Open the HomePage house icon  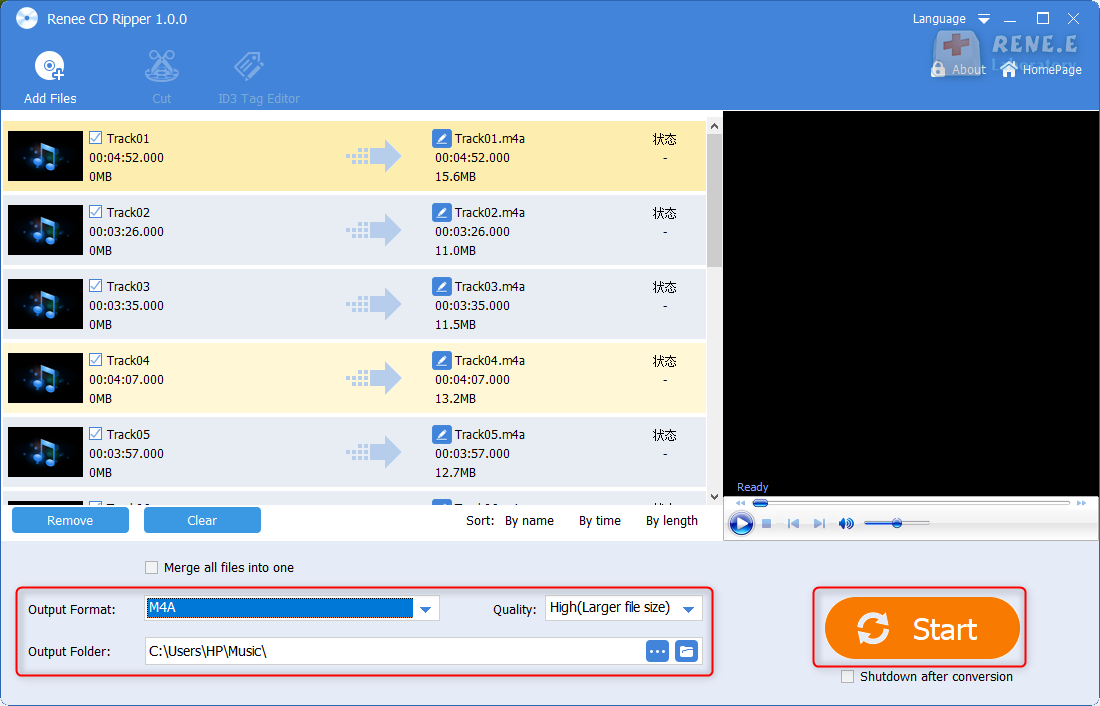point(1009,69)
